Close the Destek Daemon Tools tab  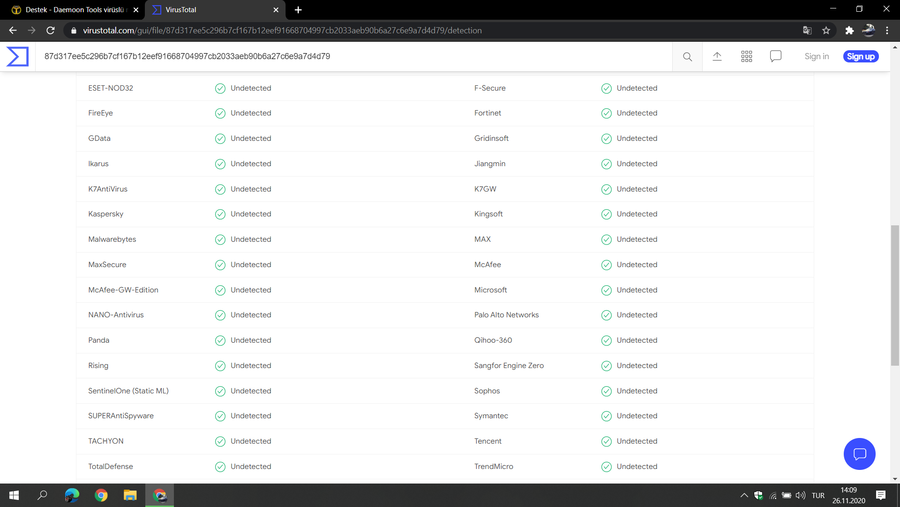pyautogui.click(x=135, y=10)
